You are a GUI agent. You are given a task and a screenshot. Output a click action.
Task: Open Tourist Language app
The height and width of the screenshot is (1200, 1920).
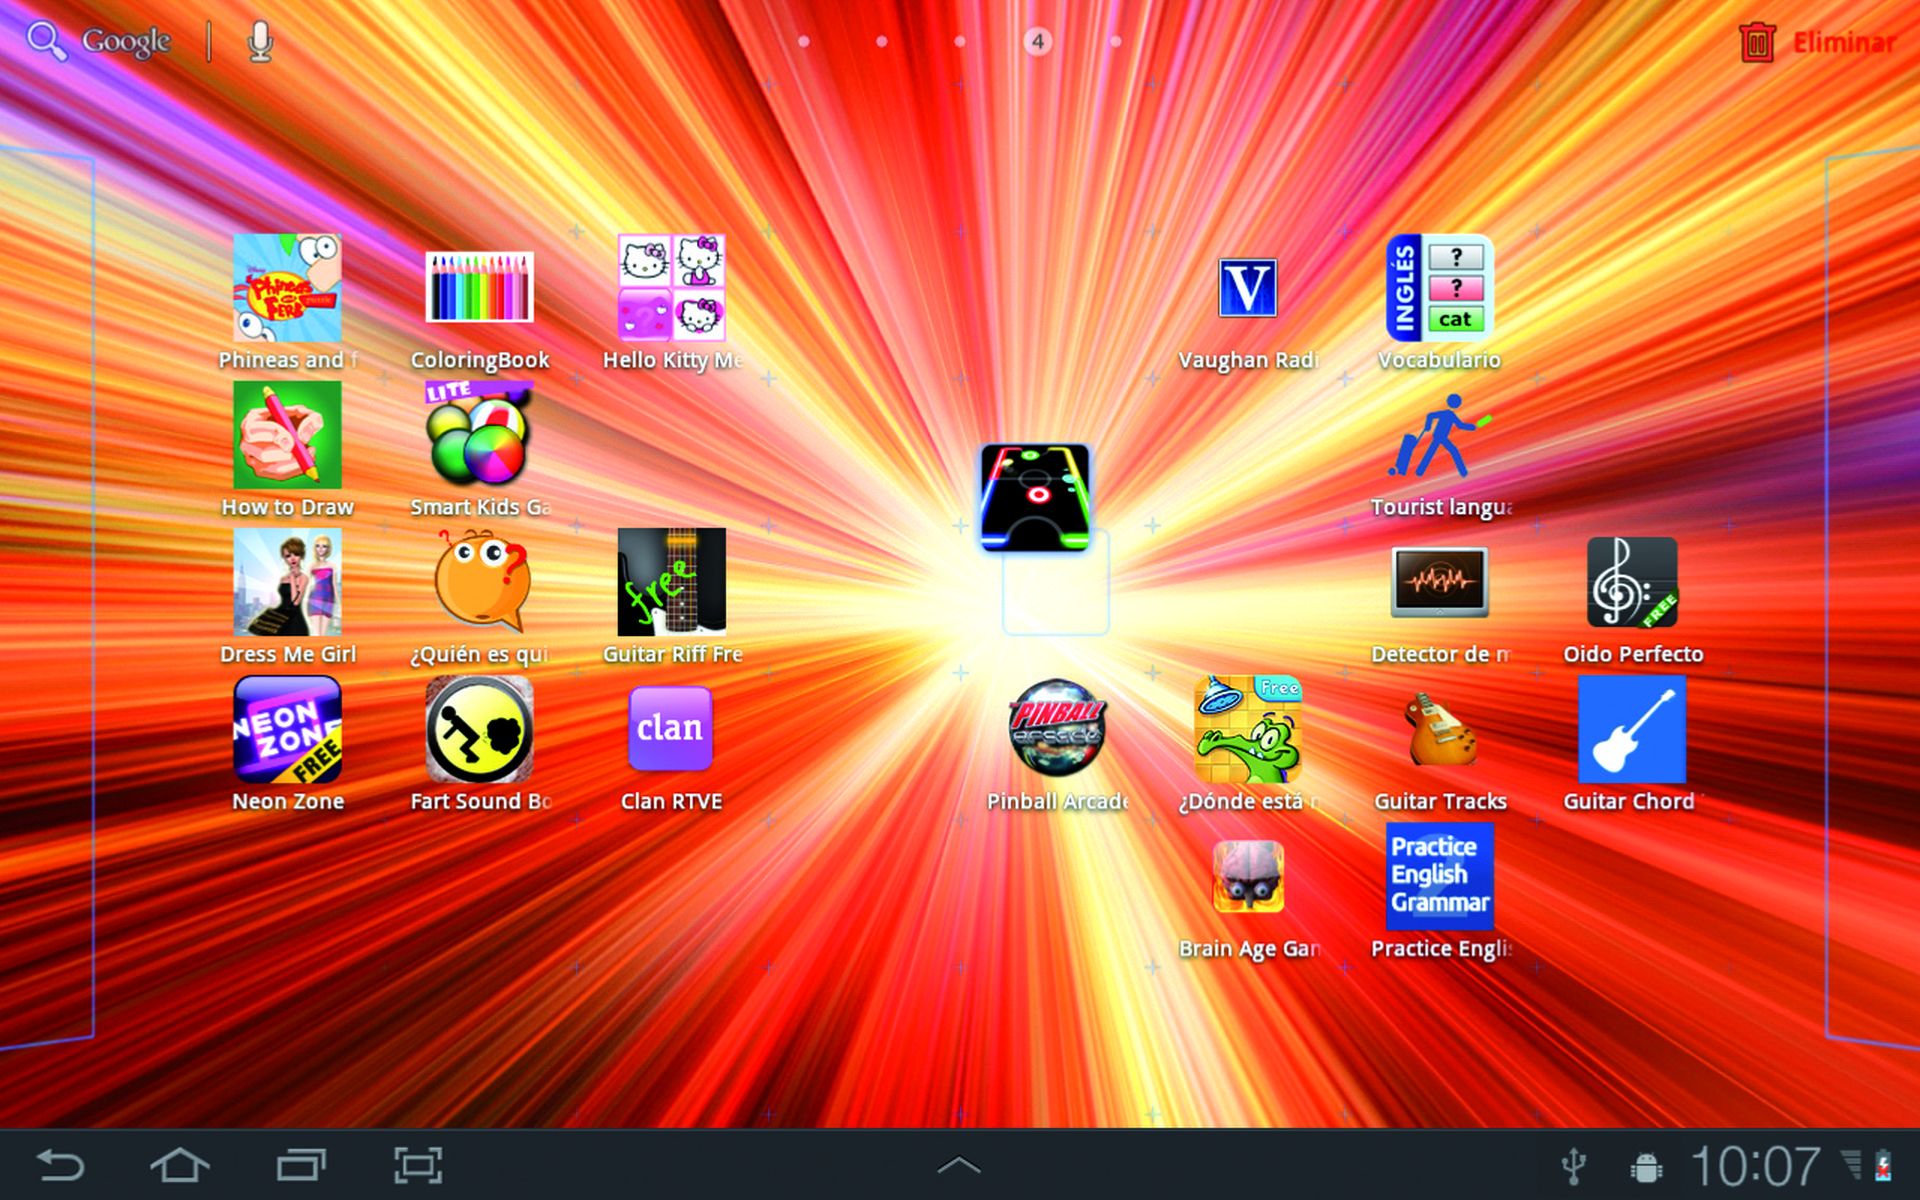tap(1439, 437)
